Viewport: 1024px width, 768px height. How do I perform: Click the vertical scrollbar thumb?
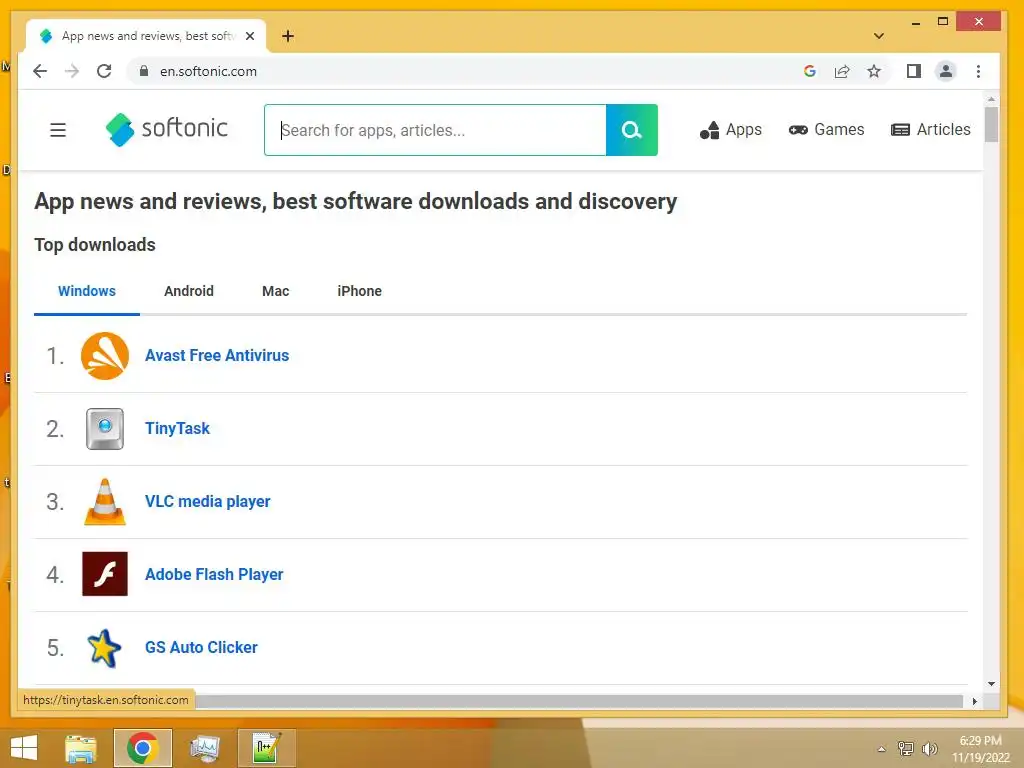pos(991,124)
